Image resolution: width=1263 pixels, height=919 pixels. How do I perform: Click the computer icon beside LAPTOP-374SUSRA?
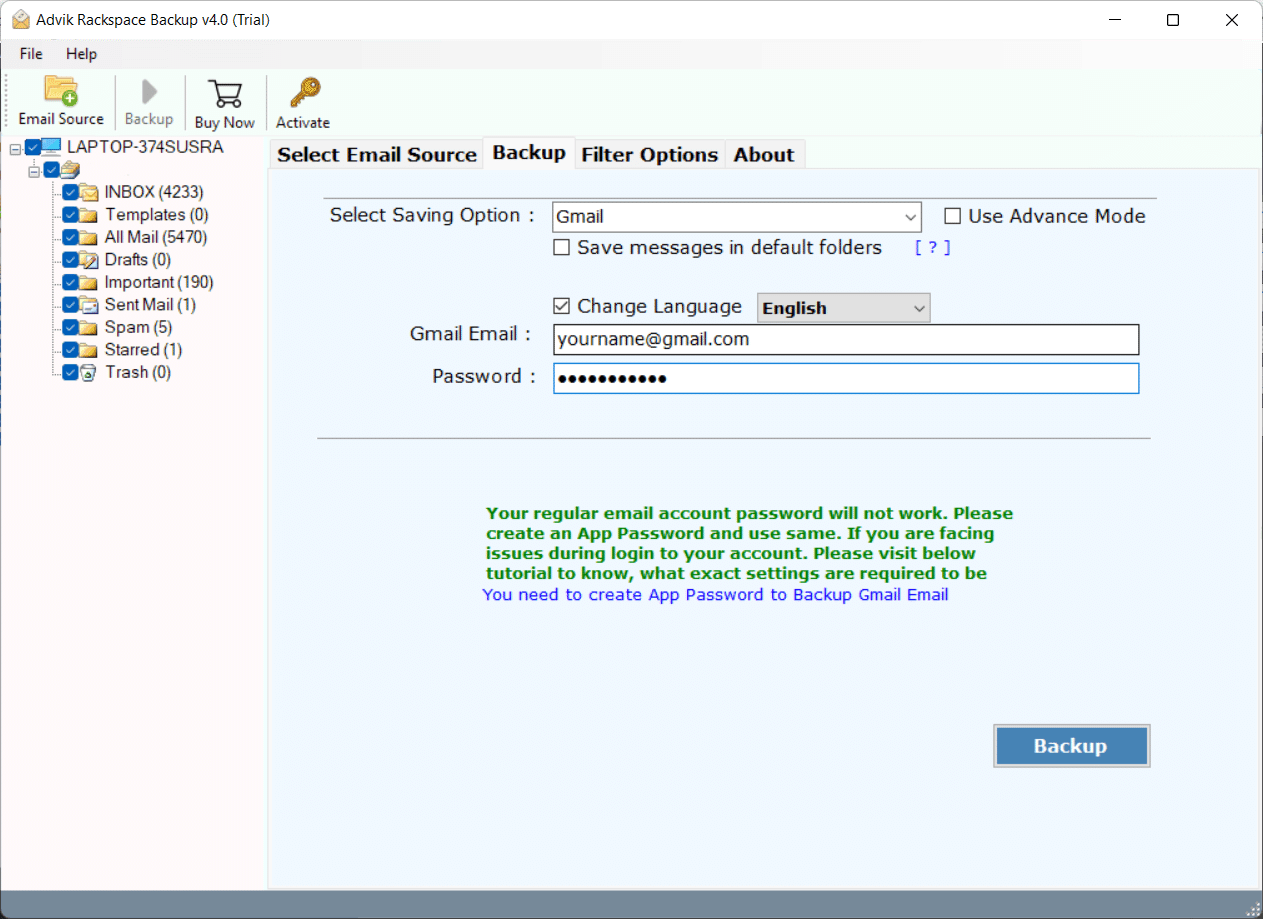pos(51,147)
